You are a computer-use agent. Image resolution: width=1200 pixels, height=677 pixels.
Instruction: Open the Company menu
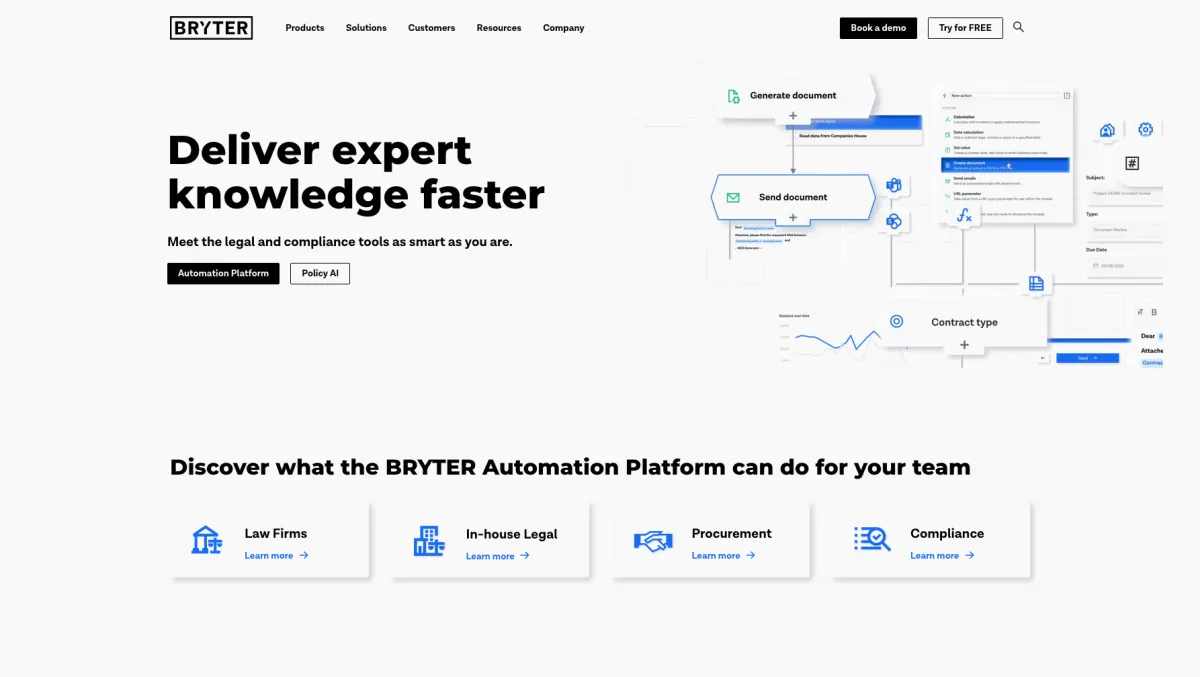tap(564, 28)
